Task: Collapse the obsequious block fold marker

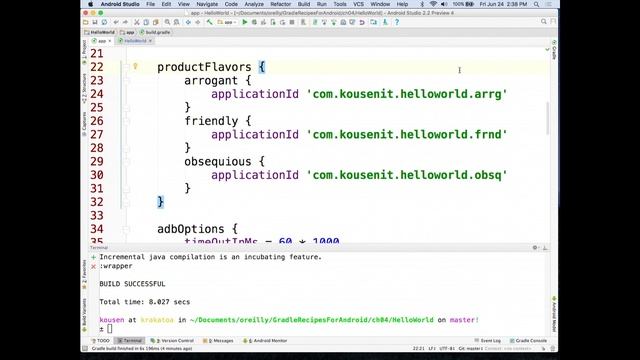Action: 126,162
